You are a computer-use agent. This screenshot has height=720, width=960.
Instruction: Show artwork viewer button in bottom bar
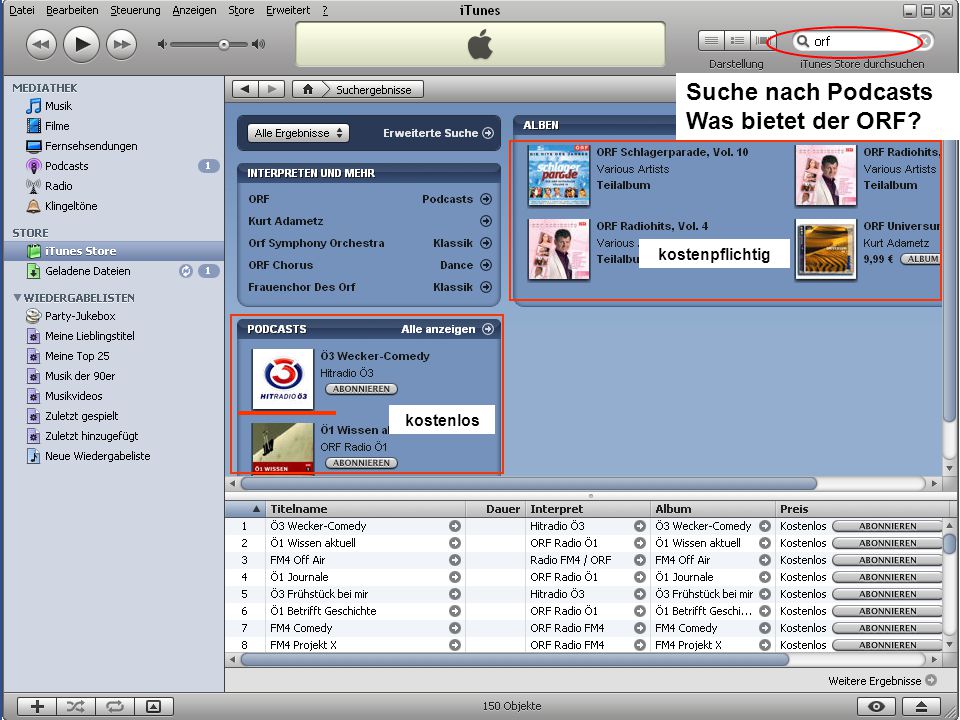154,707
